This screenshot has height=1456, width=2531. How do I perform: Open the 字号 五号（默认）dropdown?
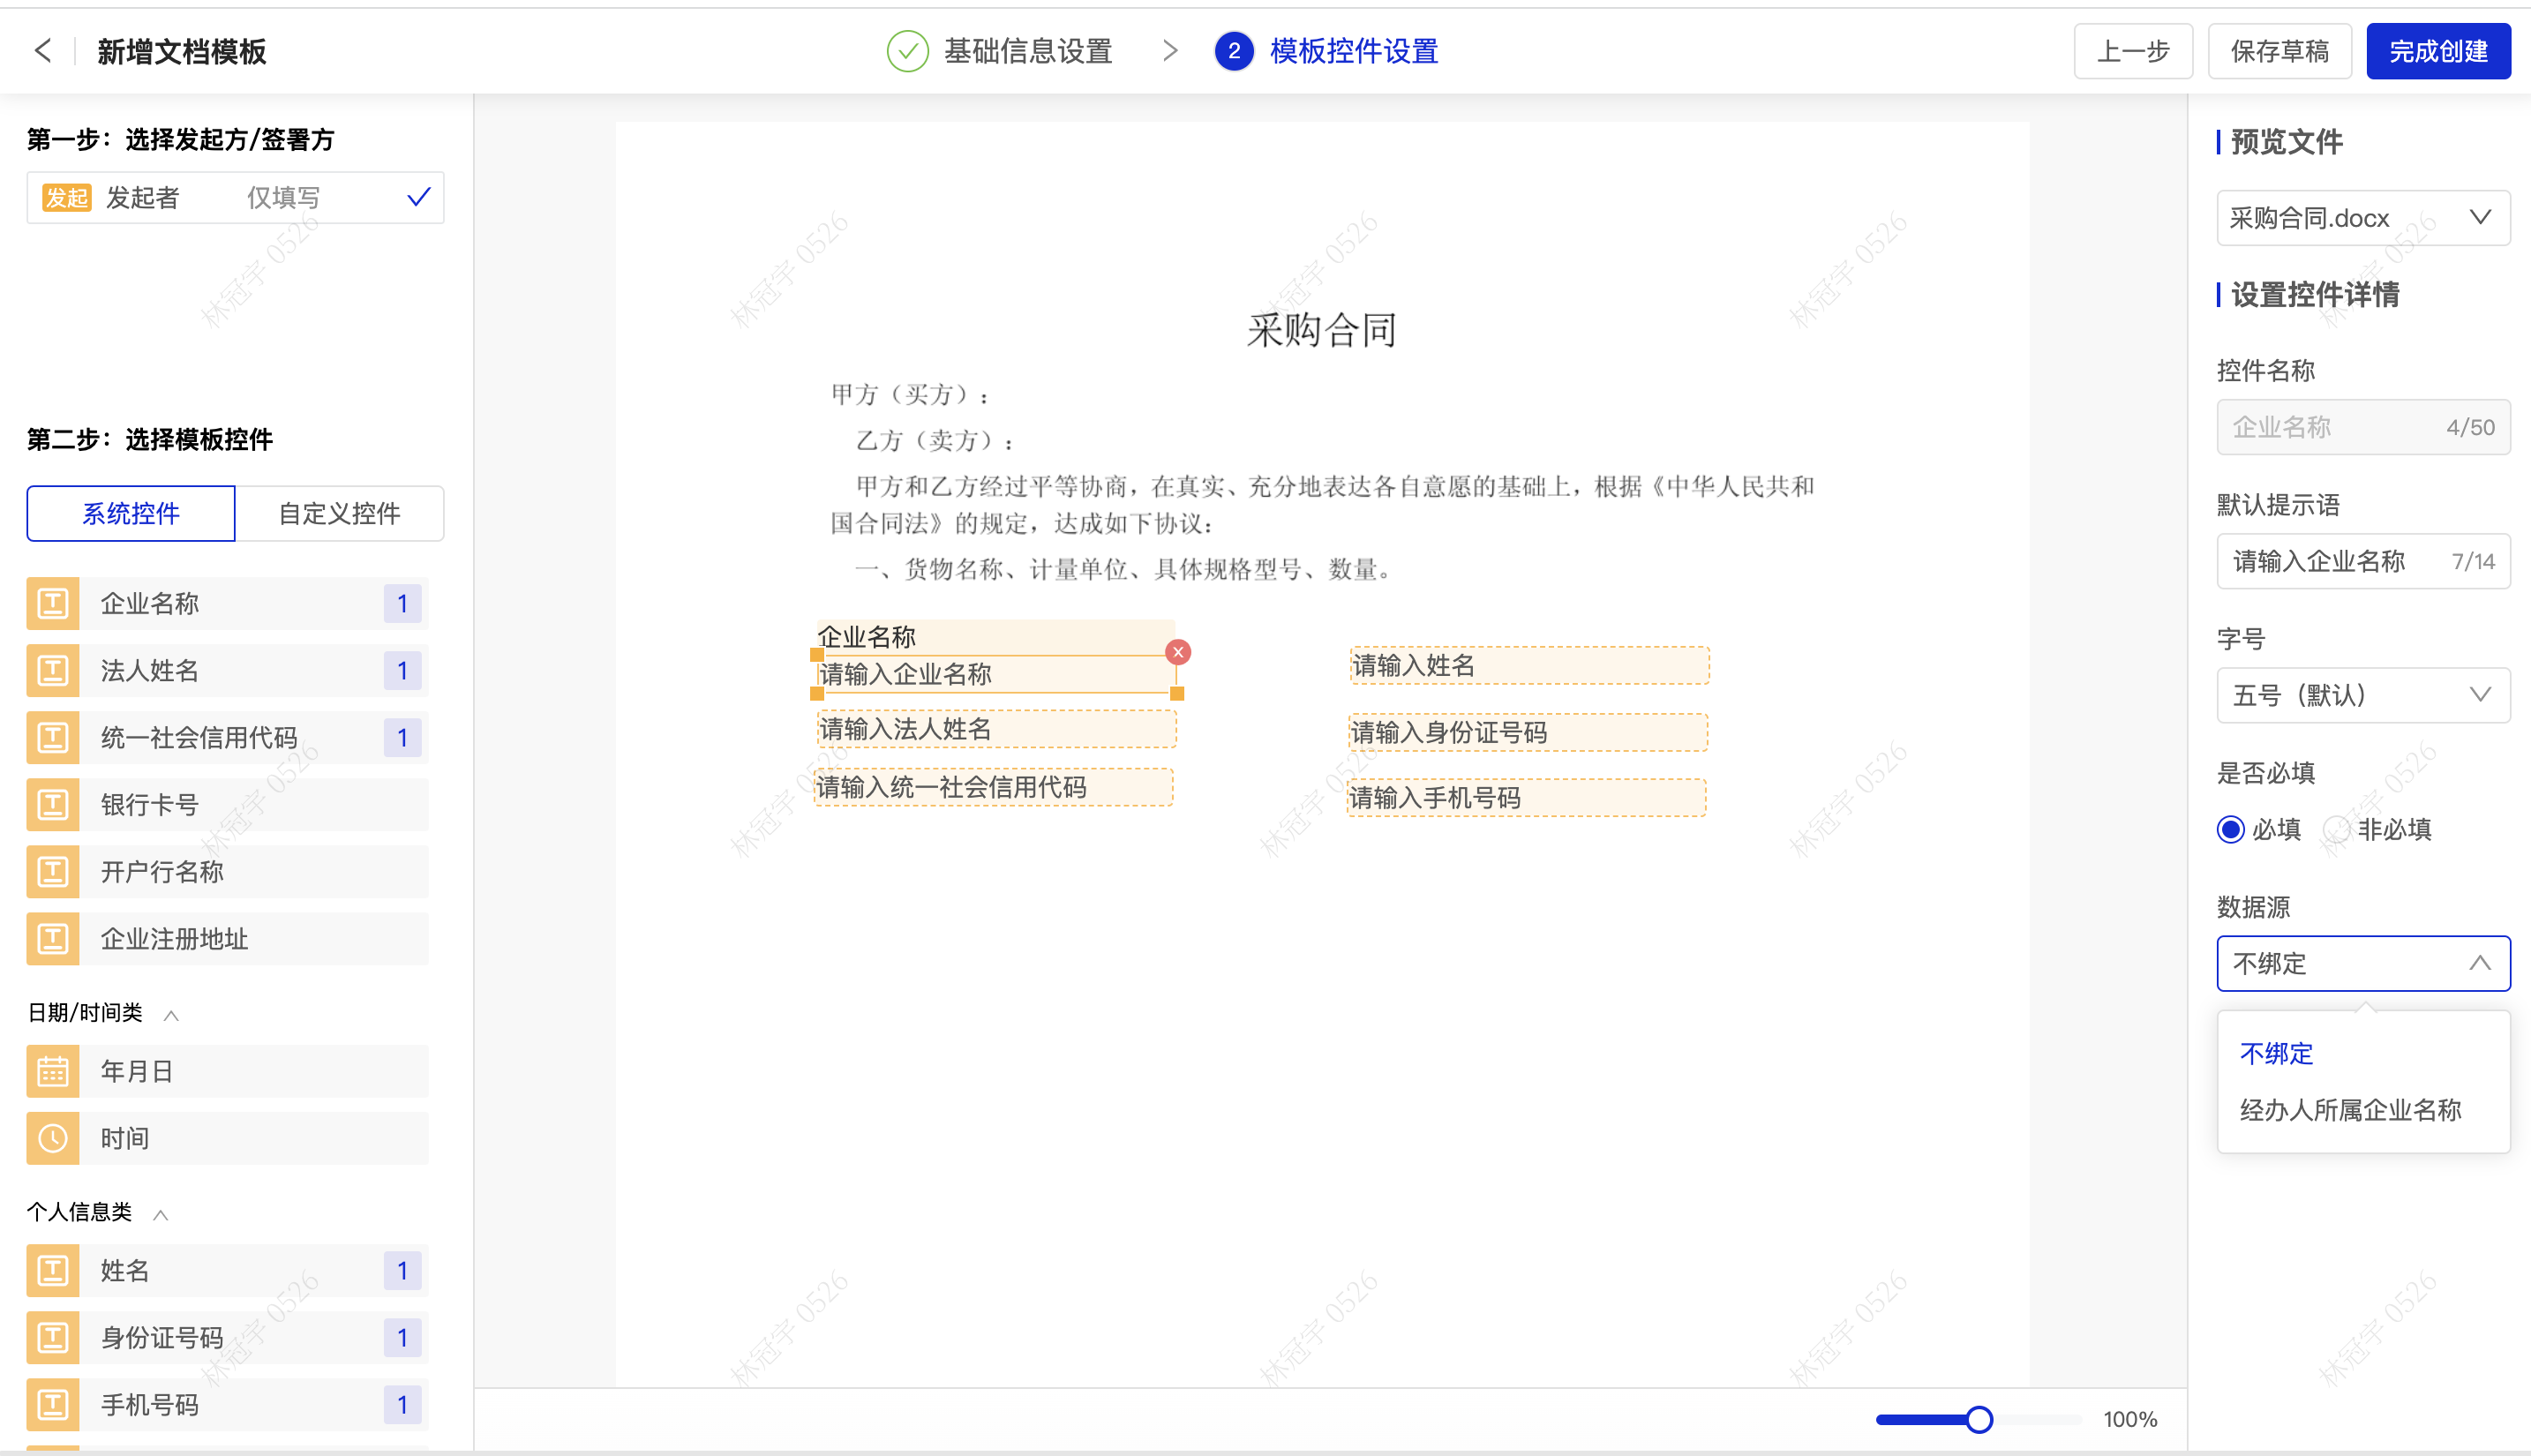pyautogui.click(x=2363, y=695)
